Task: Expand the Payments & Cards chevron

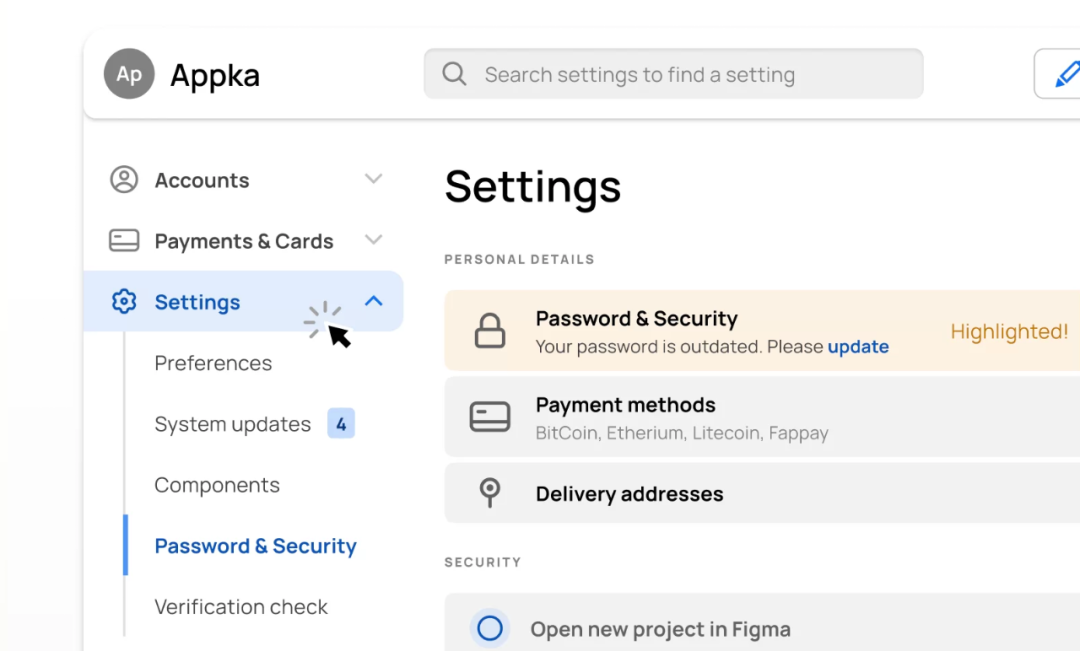Action: [373, 241]
